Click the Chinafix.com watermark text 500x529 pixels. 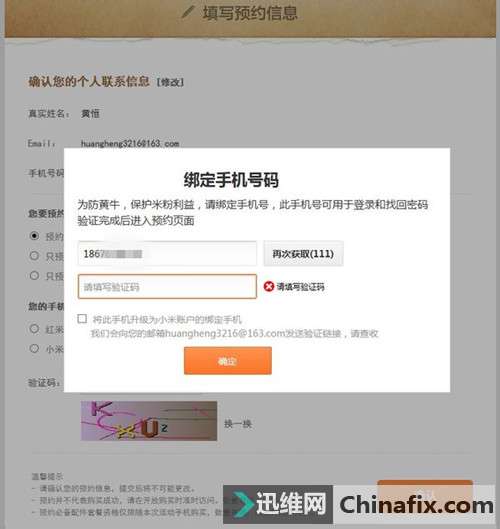point(416,505)
